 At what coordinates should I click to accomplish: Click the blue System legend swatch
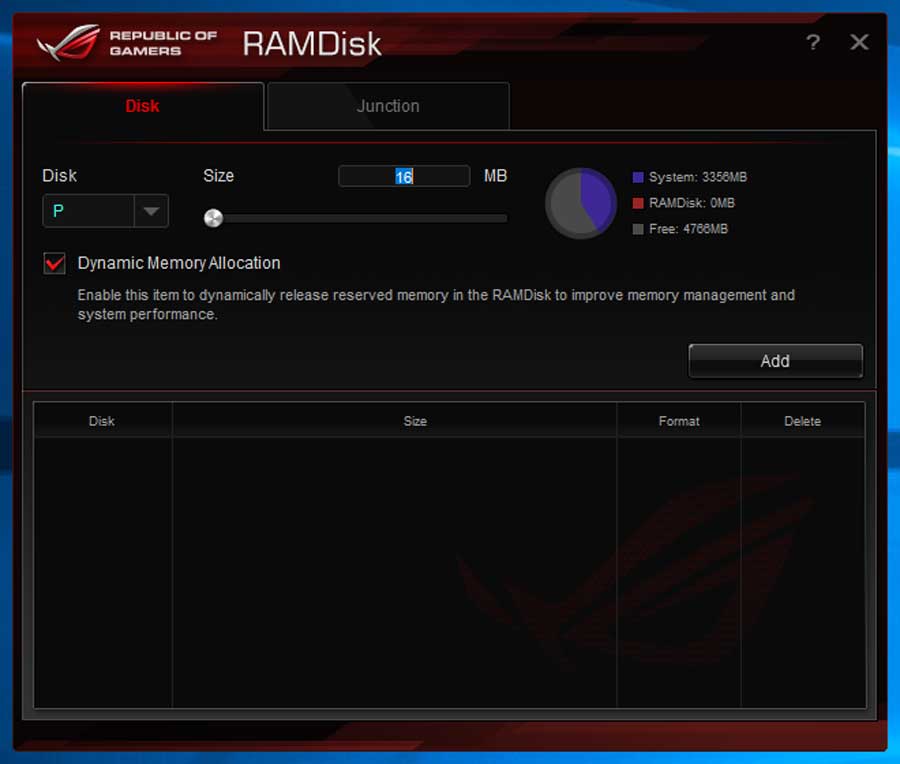pos(638,177)
